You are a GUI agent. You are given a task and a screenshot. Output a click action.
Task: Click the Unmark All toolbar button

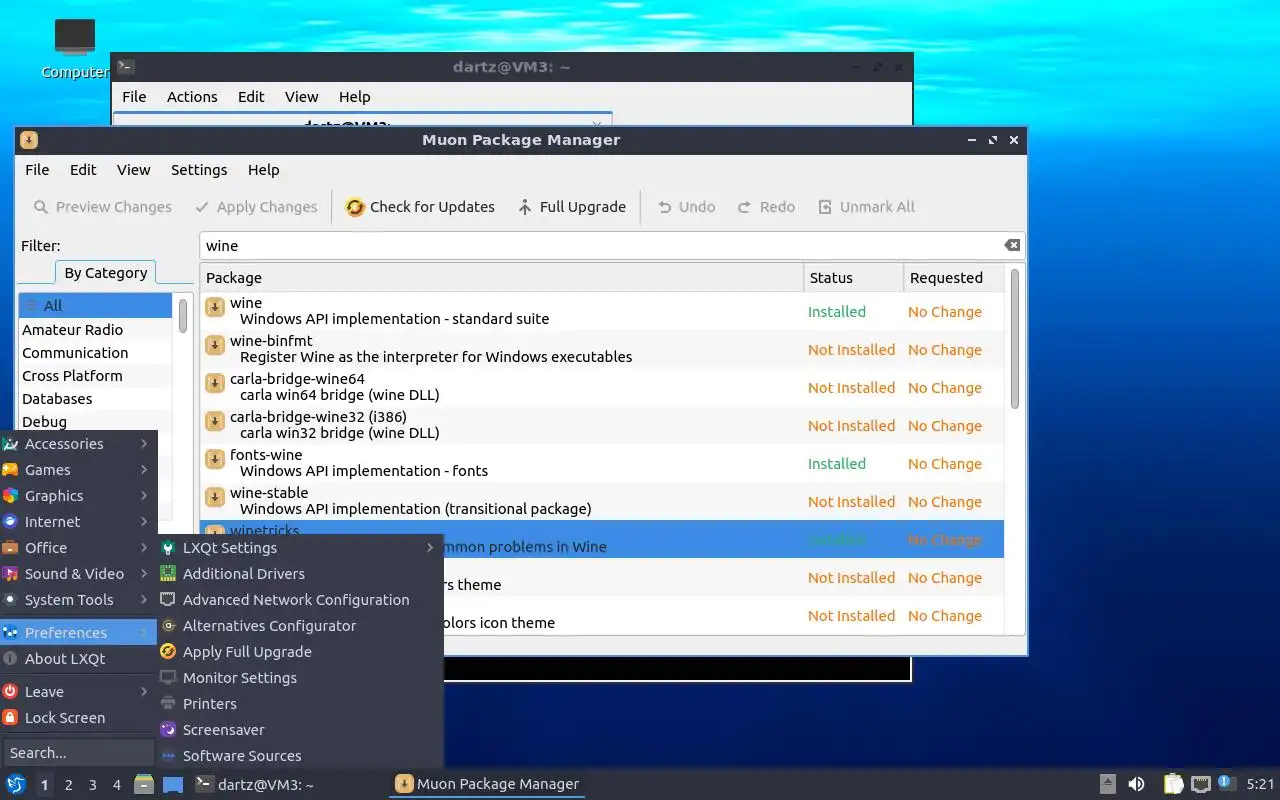point(866,207)
